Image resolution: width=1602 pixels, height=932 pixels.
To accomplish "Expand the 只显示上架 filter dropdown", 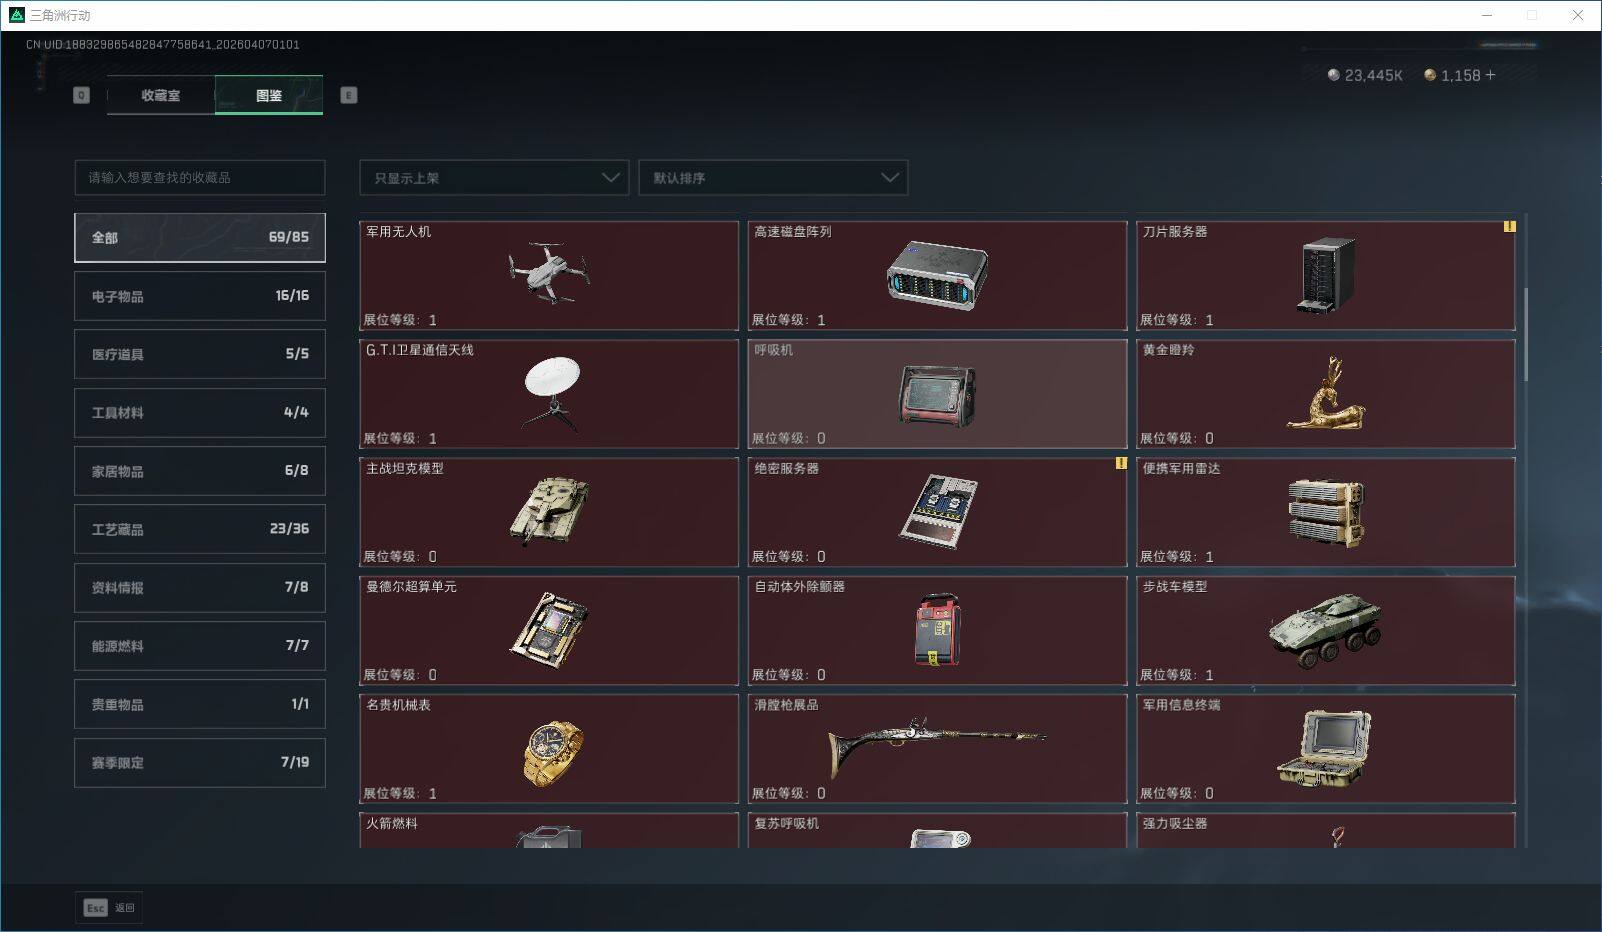I will click(494, 178).
